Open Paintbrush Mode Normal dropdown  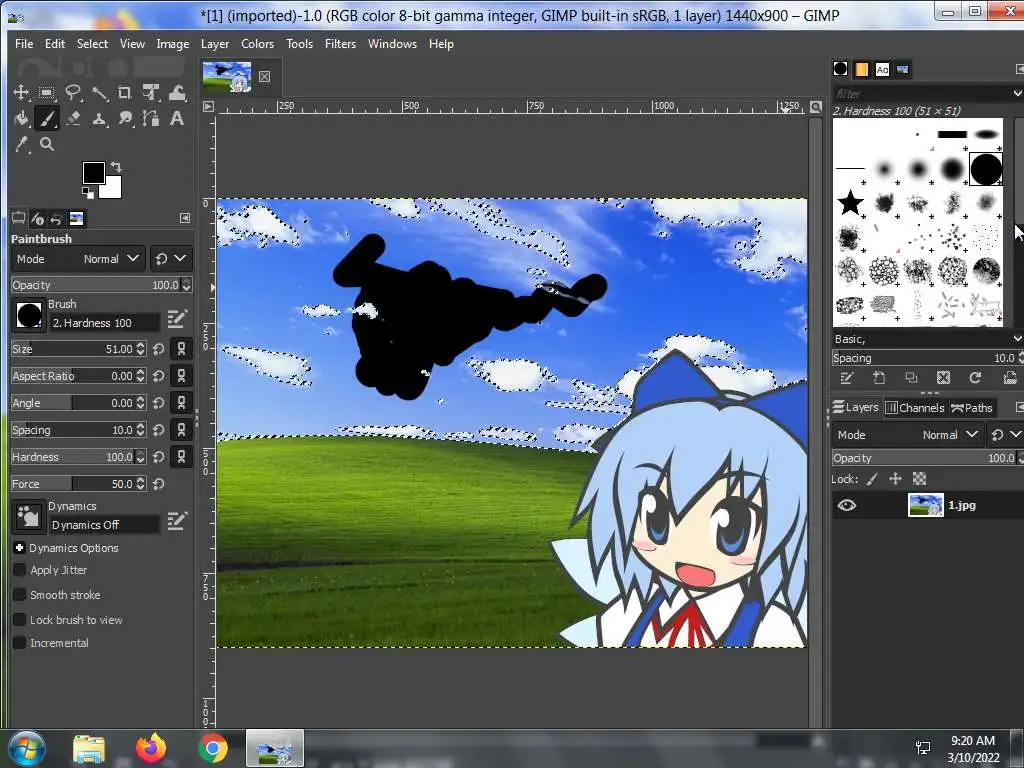pos(78,259)
